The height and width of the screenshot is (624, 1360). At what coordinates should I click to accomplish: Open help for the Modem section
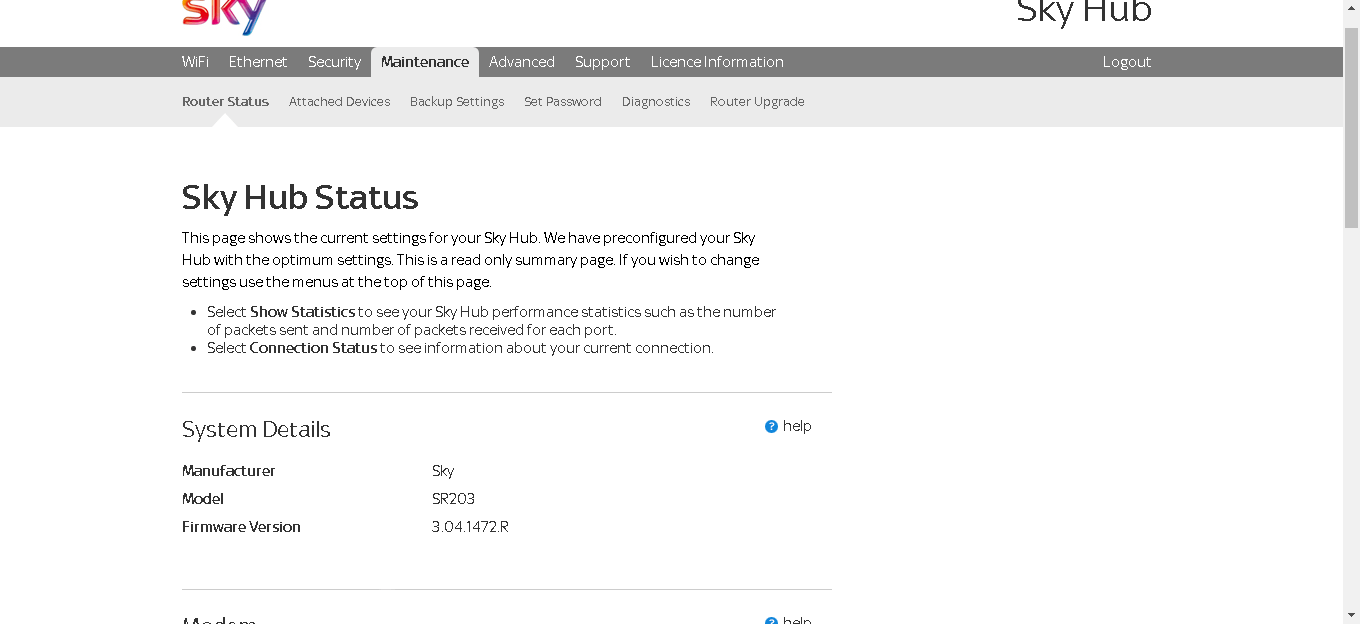point(788,620)
